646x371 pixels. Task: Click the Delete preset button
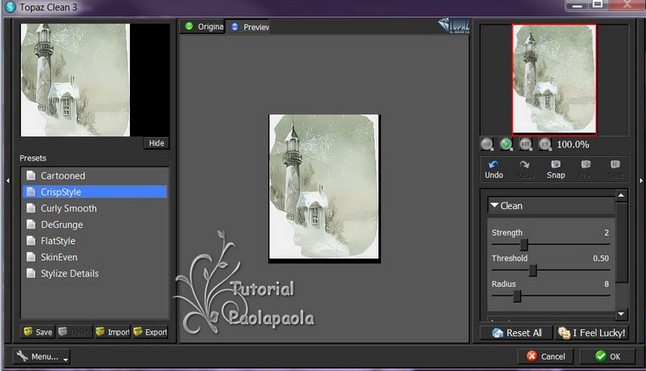pos(75,332)
